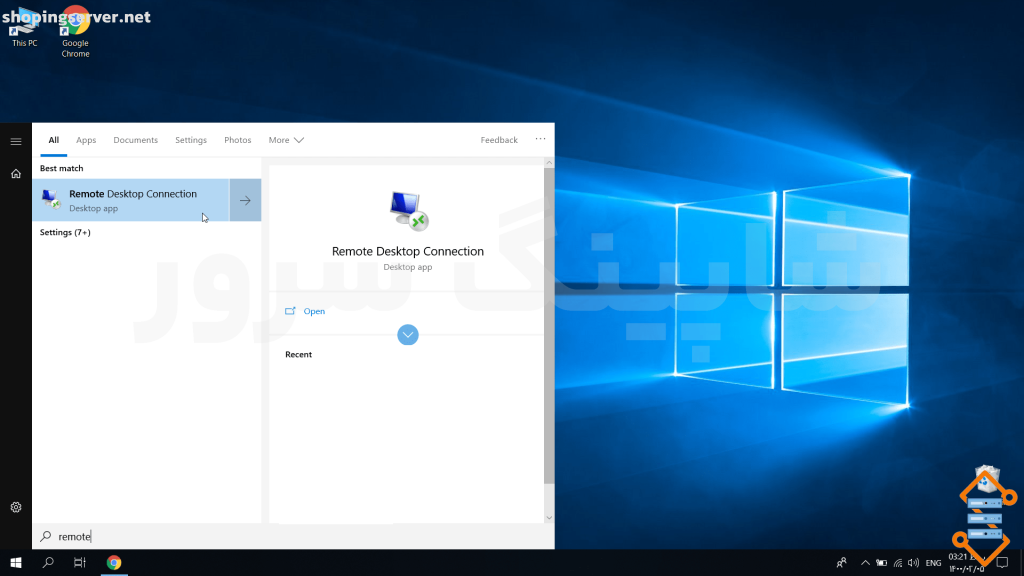This screenshot has height=576, width=1024.
Task: Switch to the Settings tab
Action: (191, 140)
